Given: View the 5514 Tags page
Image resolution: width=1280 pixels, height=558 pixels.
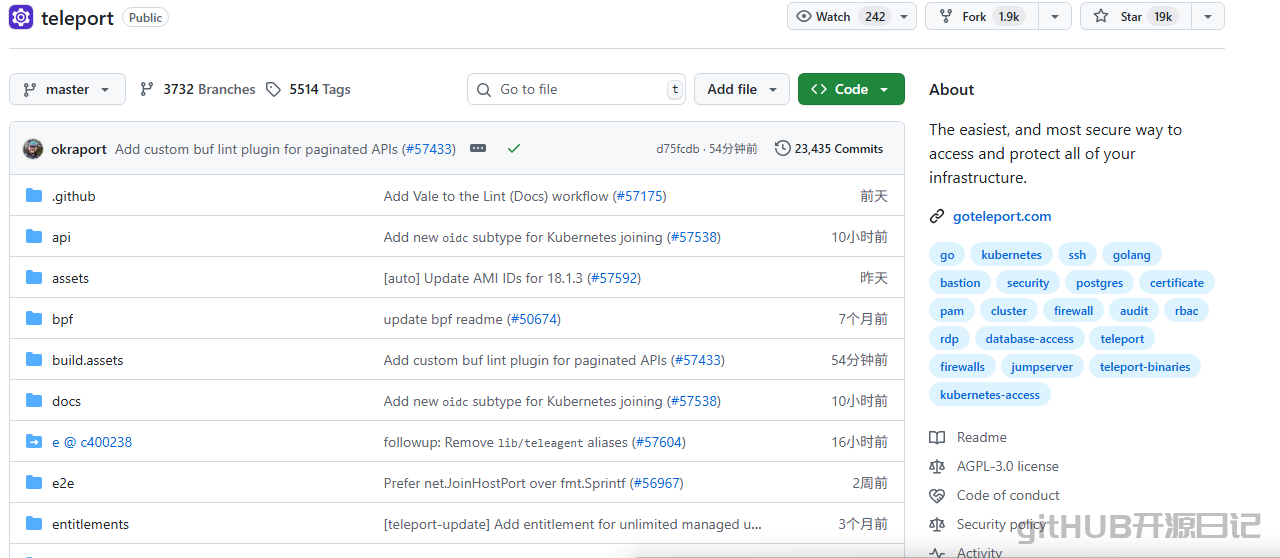Looking at the screenshot, I should pyautogui.click(x=308, y=89).
